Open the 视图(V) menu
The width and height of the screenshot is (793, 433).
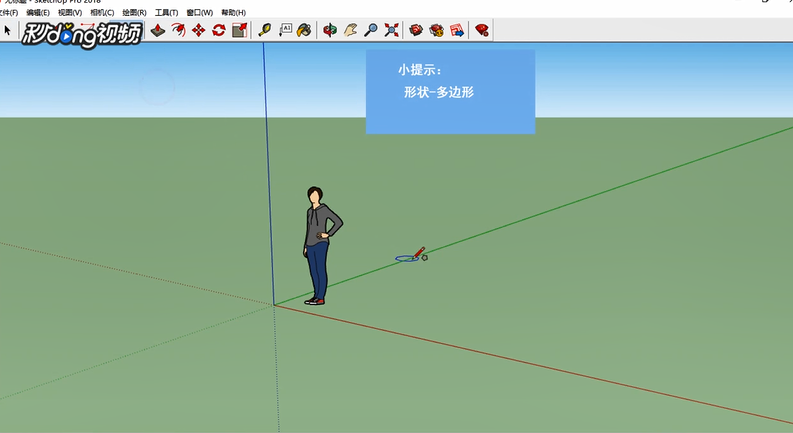pyautogui.click(x=70, y=13)
